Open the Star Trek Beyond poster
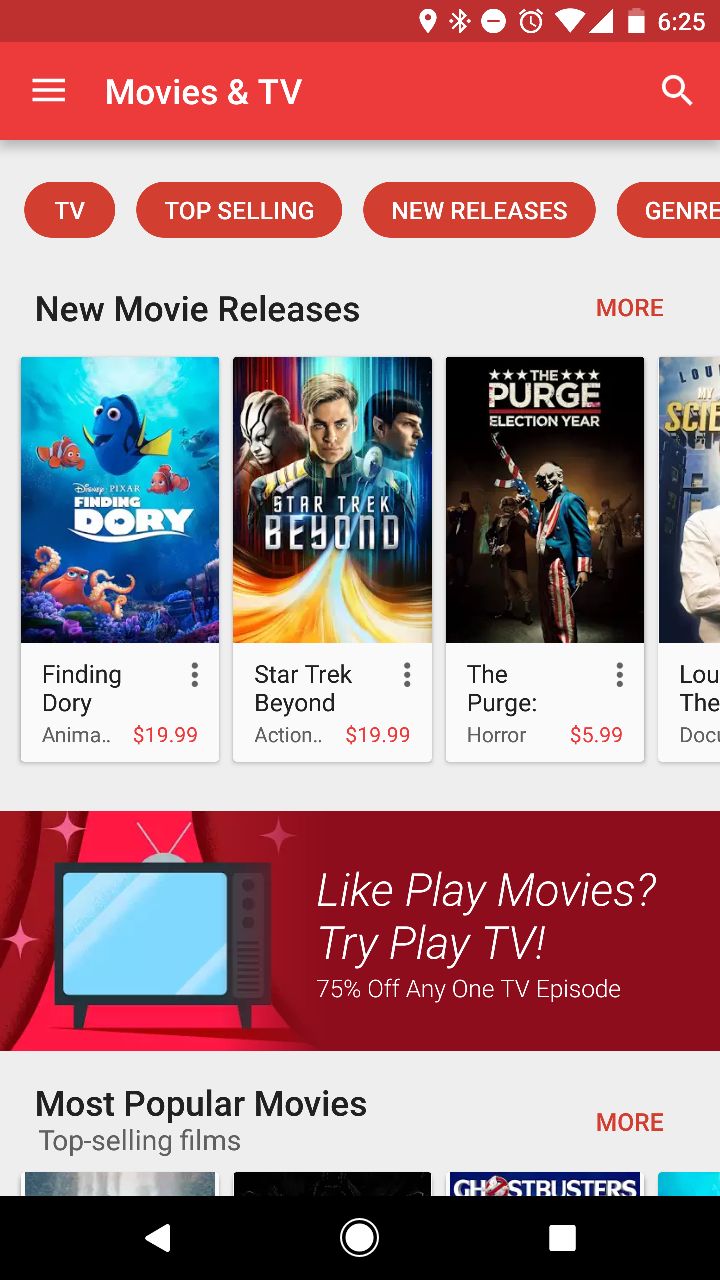Image resolution: width=720 pixels, height=1280 pixels. coord(332,500)
